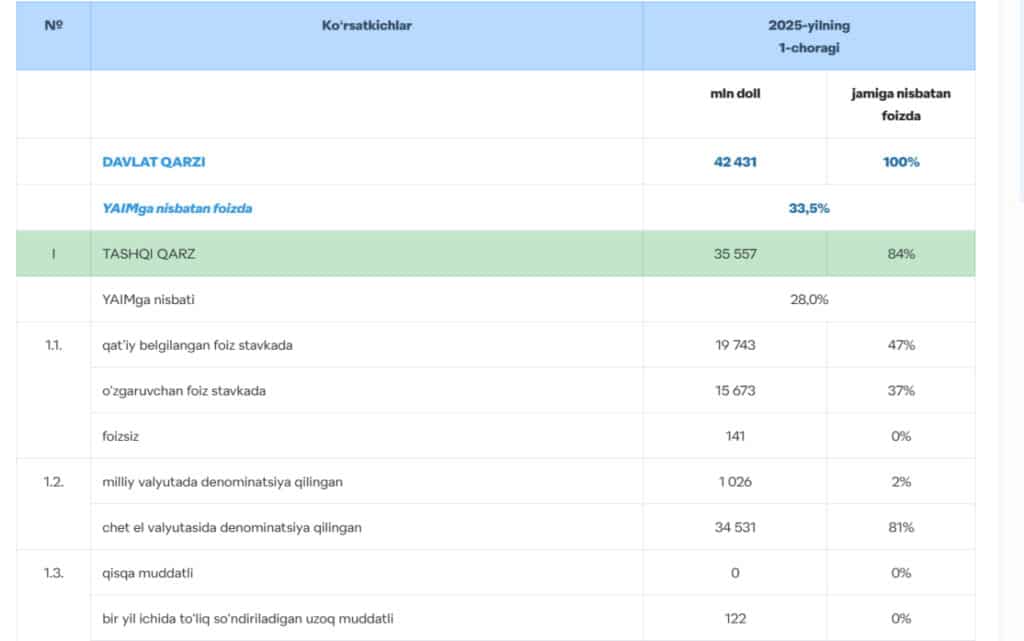Click the 0 value in qisqa muddatli row

(735, 573)
